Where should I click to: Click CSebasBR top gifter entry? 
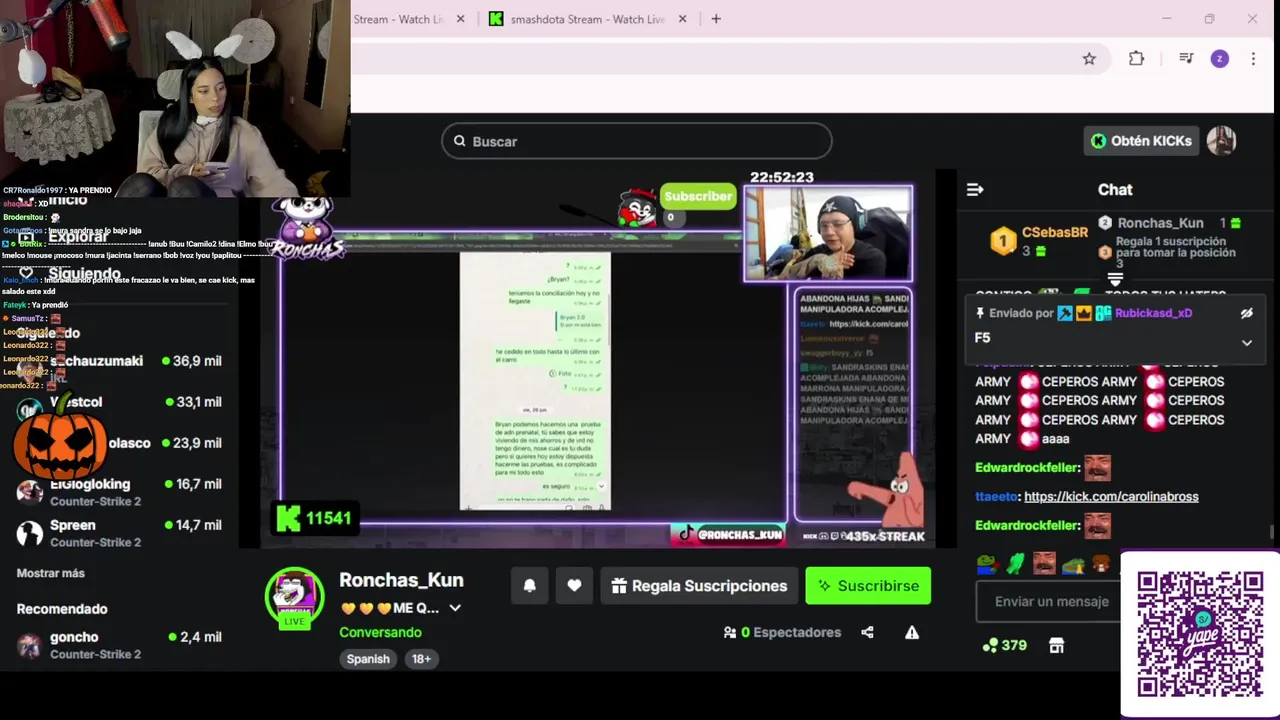[1039, 240]
